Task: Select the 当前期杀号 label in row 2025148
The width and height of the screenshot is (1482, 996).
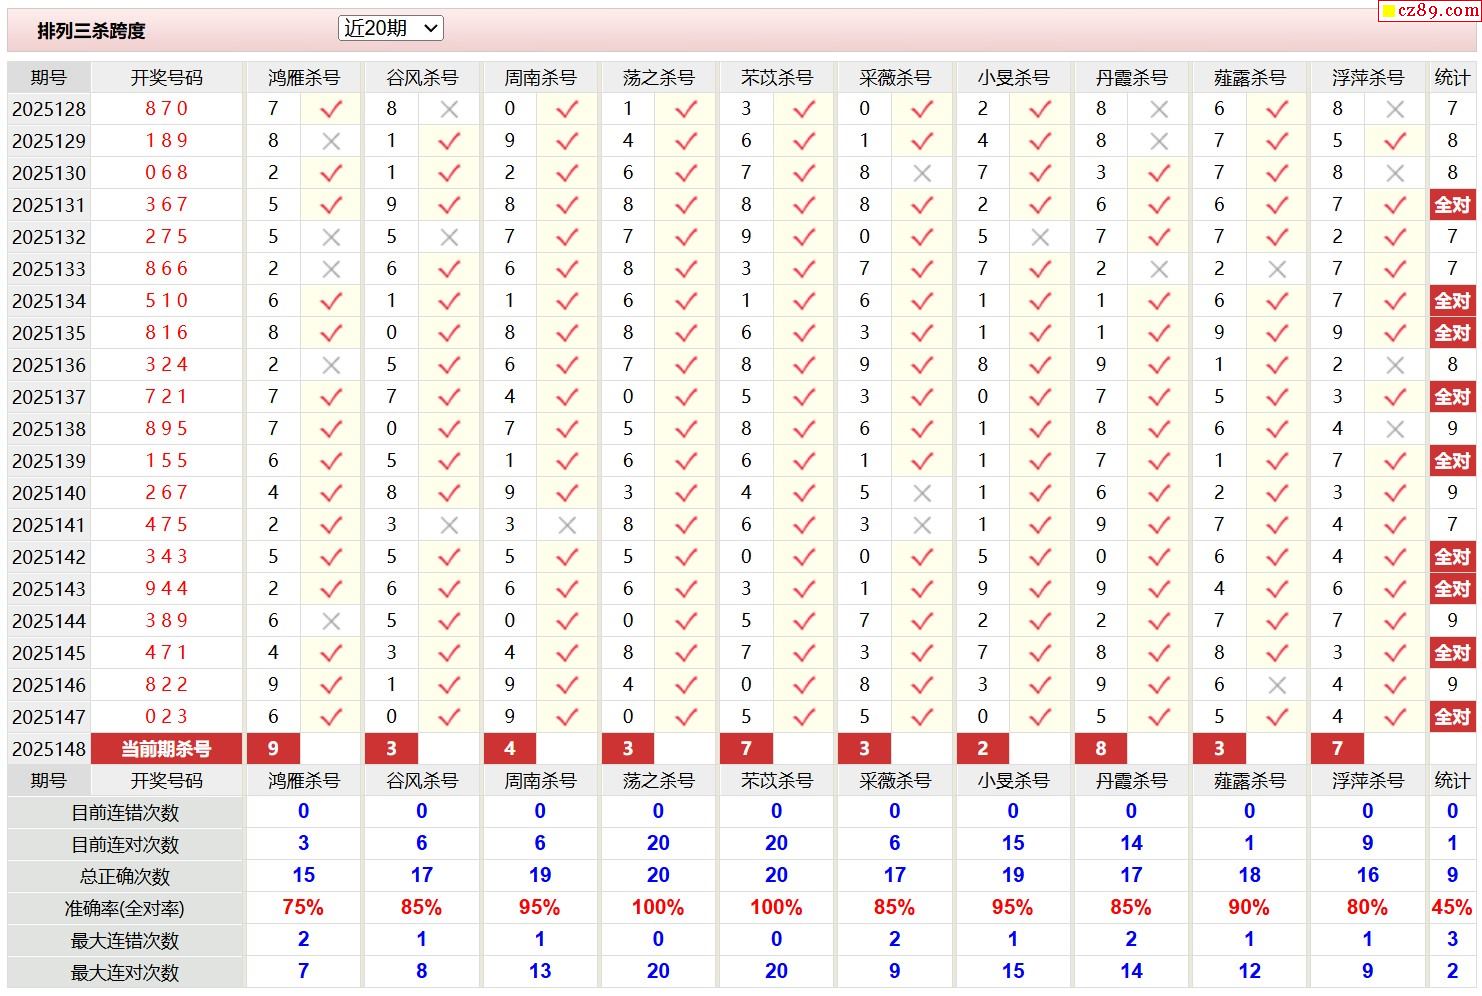Action: tap(166, 749)
